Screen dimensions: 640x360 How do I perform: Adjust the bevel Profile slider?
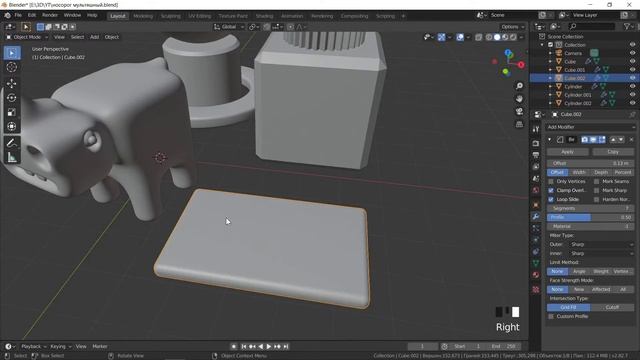coord(591,218)
